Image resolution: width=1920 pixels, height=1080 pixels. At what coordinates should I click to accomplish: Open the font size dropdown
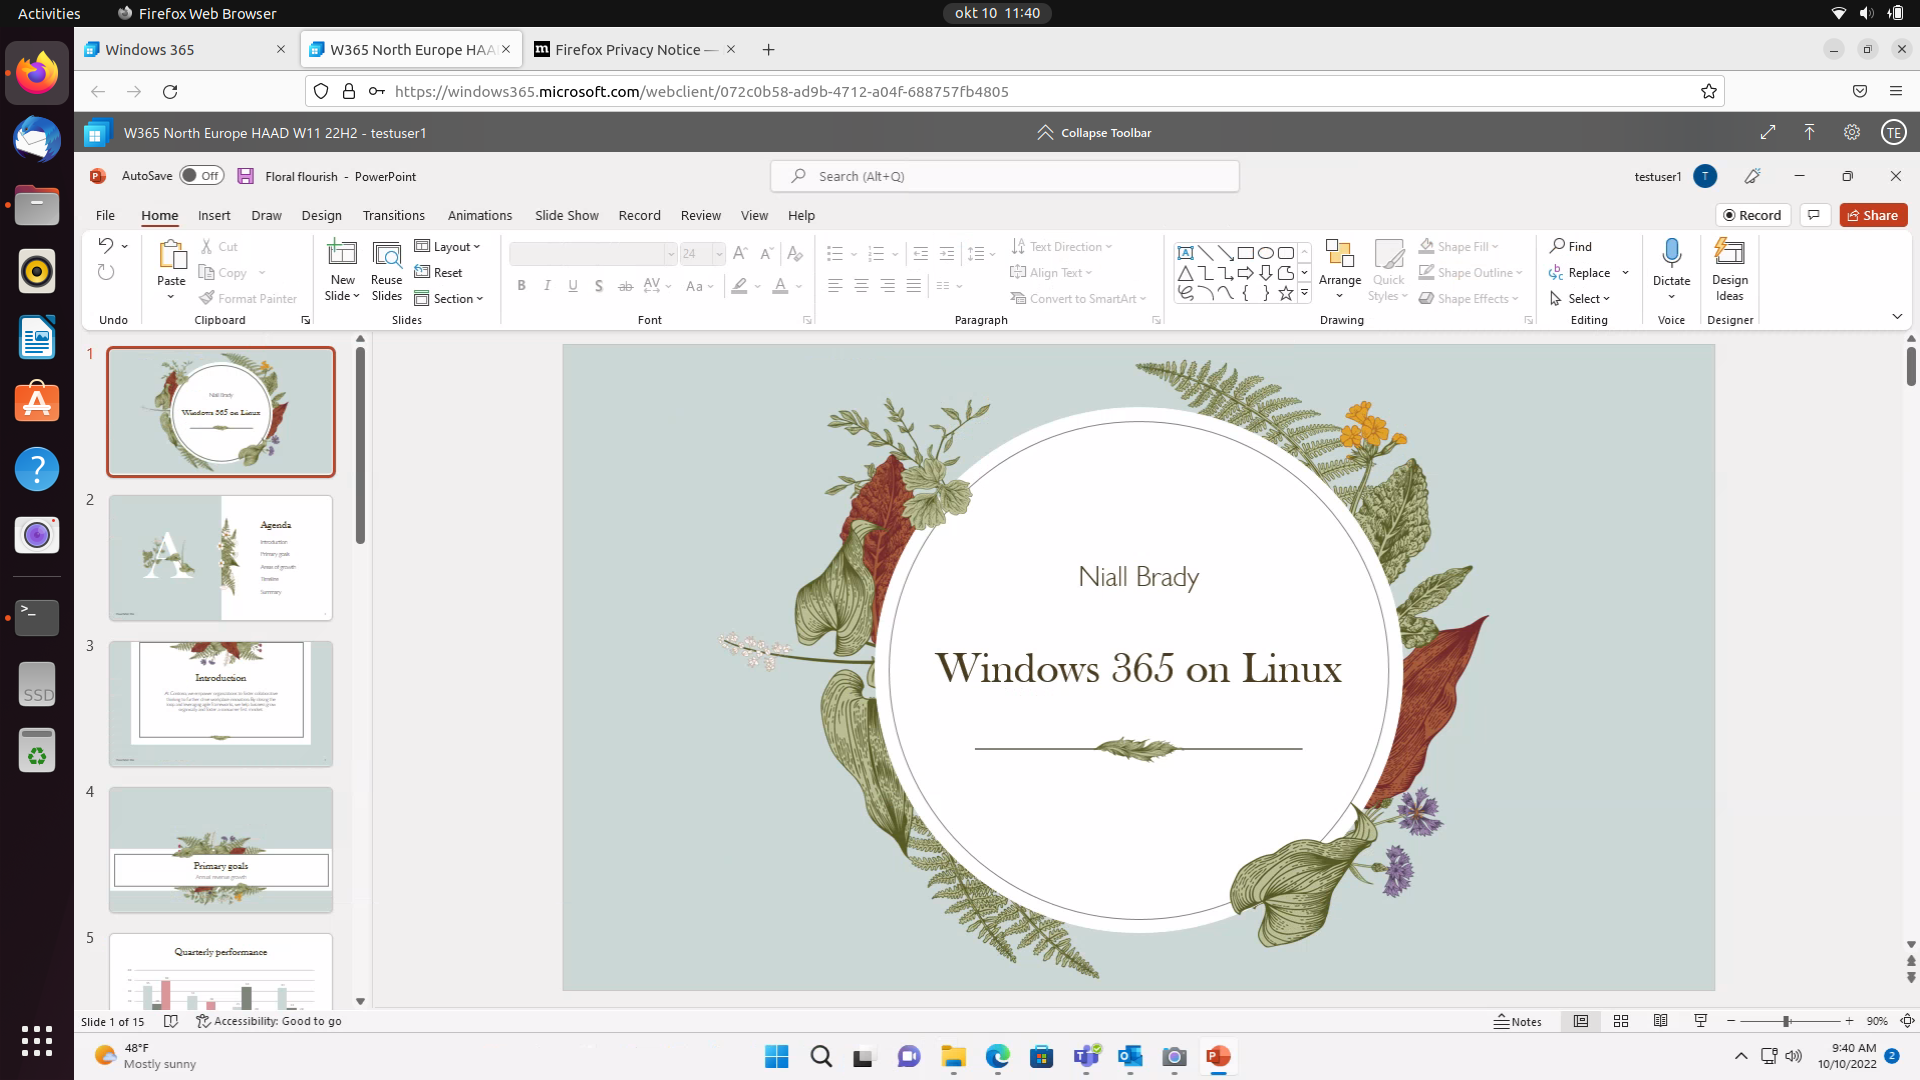point(719,254)
